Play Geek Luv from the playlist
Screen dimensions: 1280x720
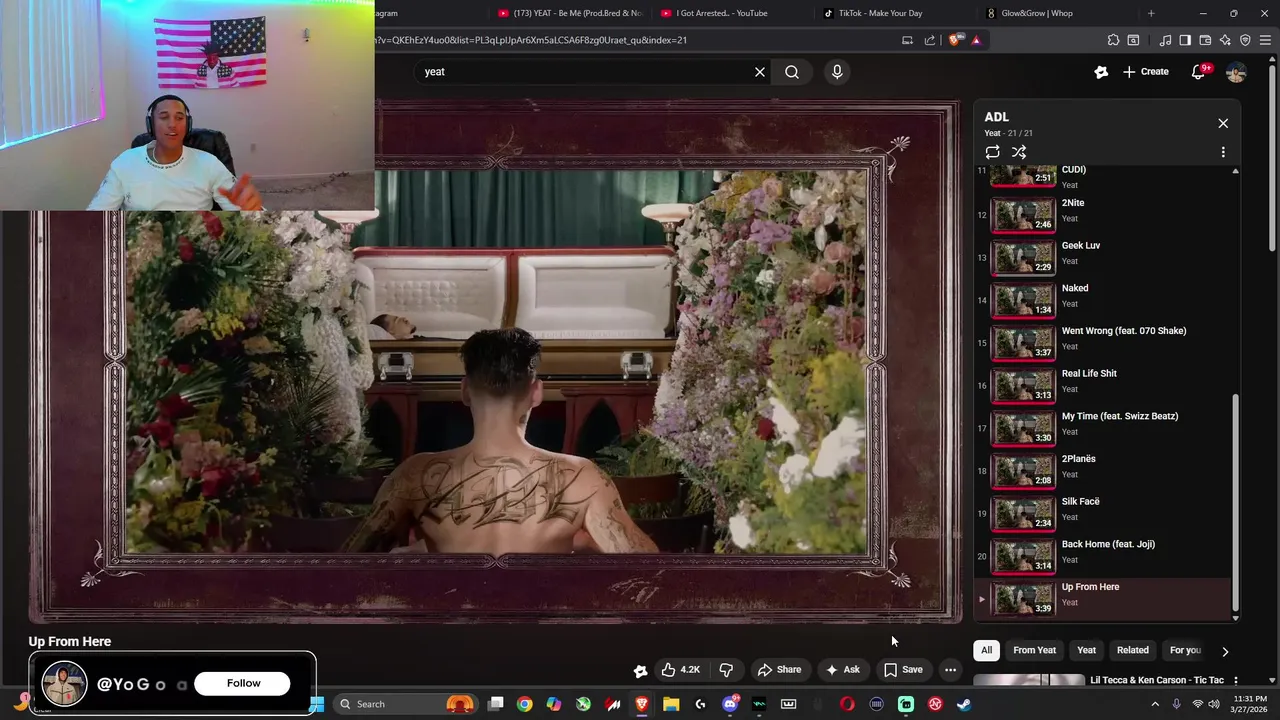(1104, 257)
